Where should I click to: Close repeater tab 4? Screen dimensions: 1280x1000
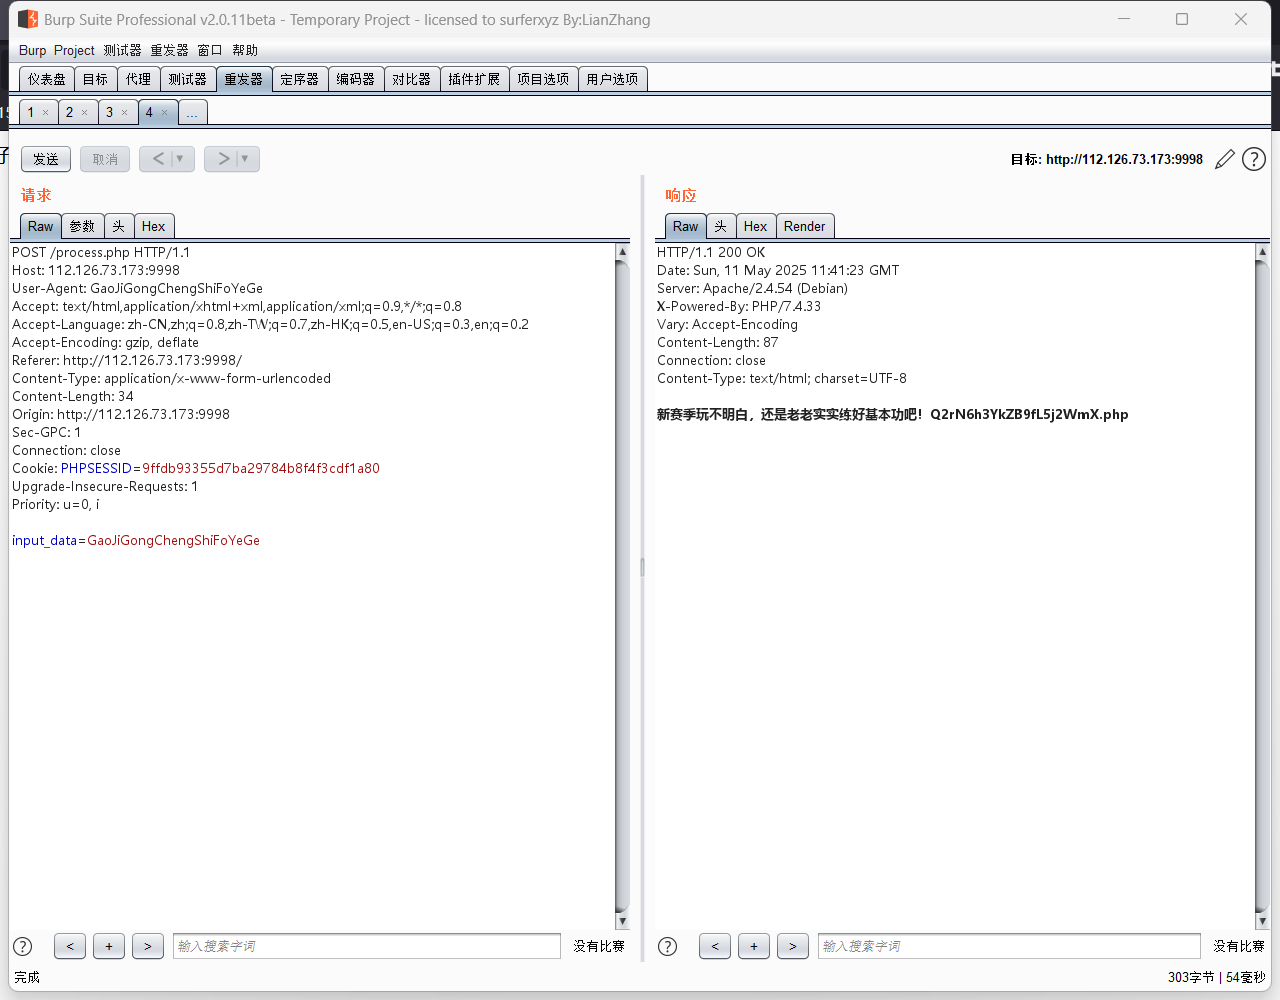(x=164, y=113)
